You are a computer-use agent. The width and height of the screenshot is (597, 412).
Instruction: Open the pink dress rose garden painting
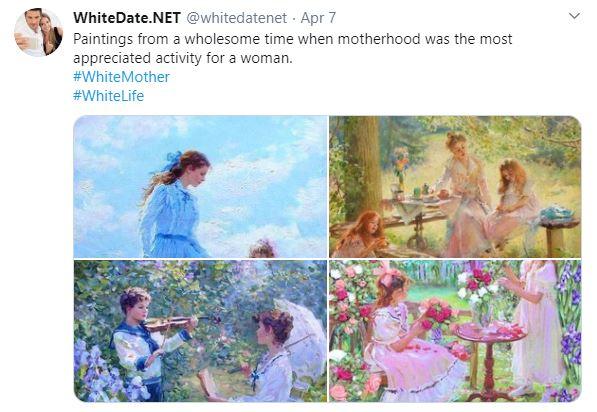click(455, 331)
